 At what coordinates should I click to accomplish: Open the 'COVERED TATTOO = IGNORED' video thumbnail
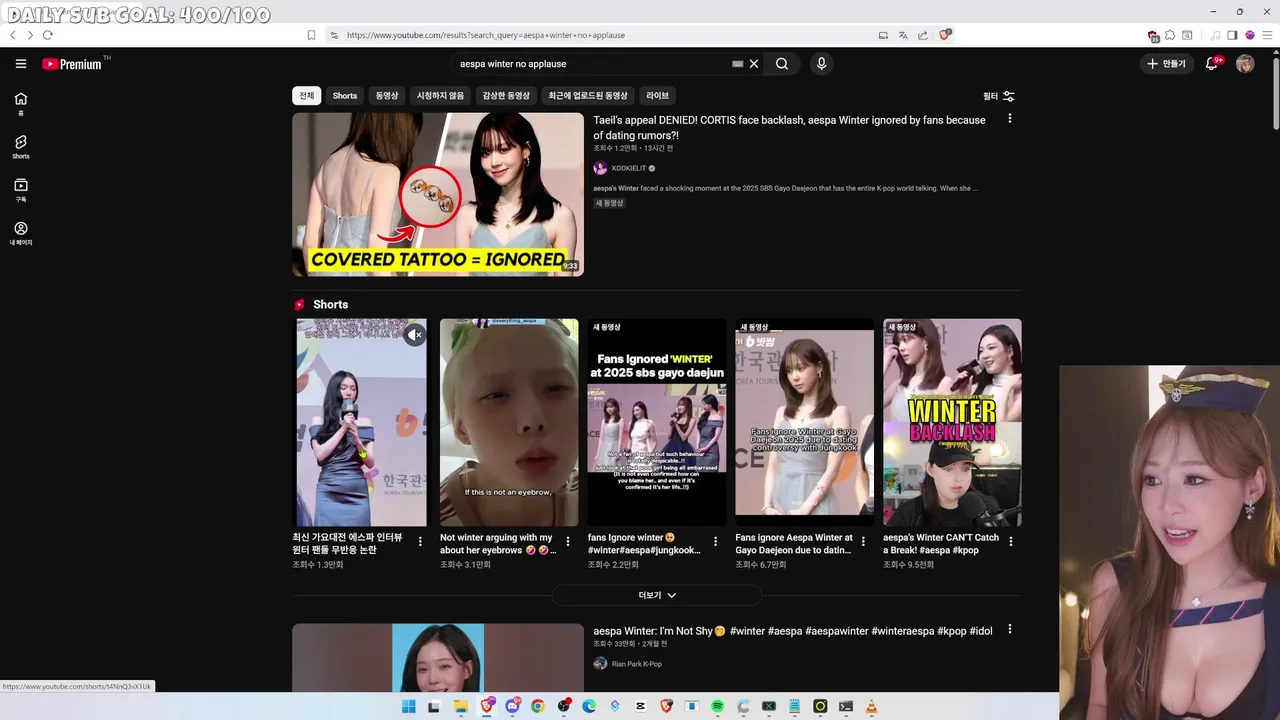[x=438, y=194]
